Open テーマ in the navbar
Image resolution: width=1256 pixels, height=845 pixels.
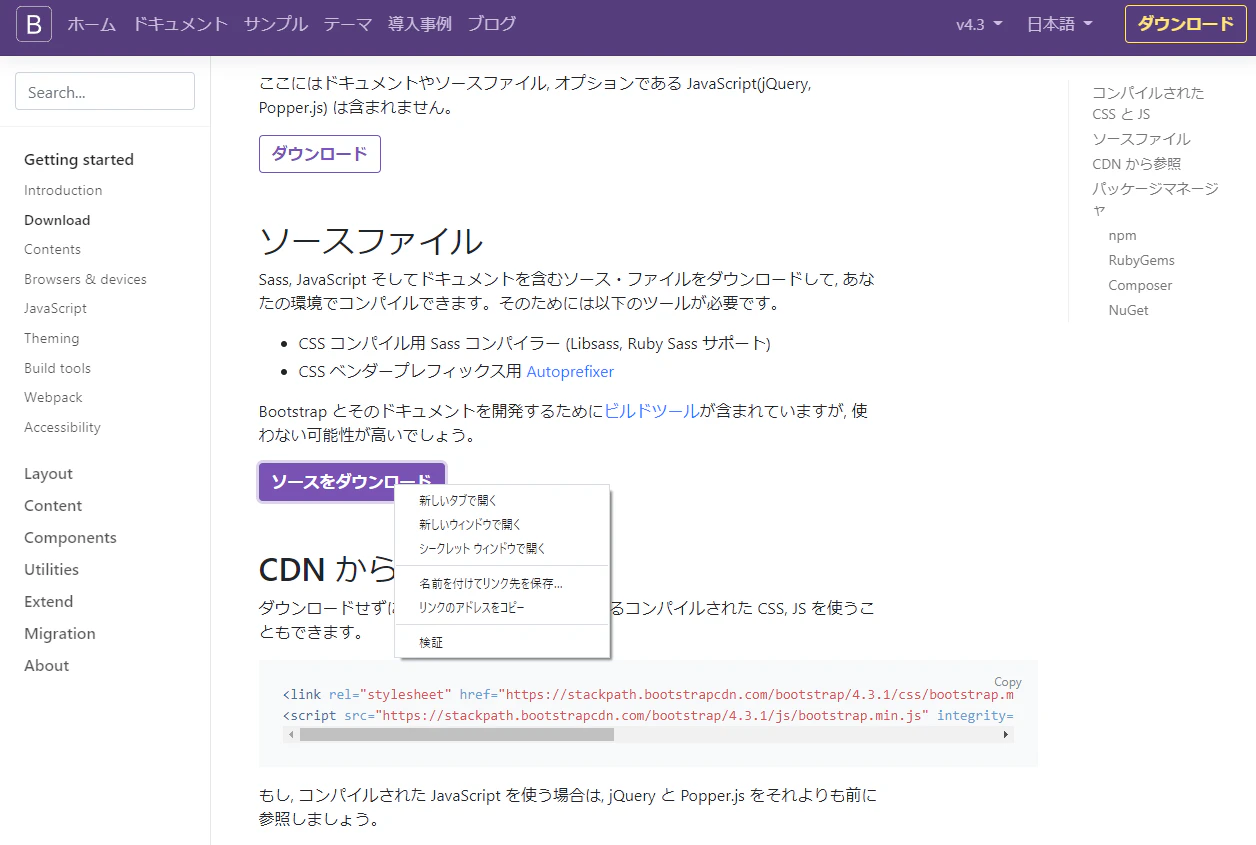[x=348, y=24]
